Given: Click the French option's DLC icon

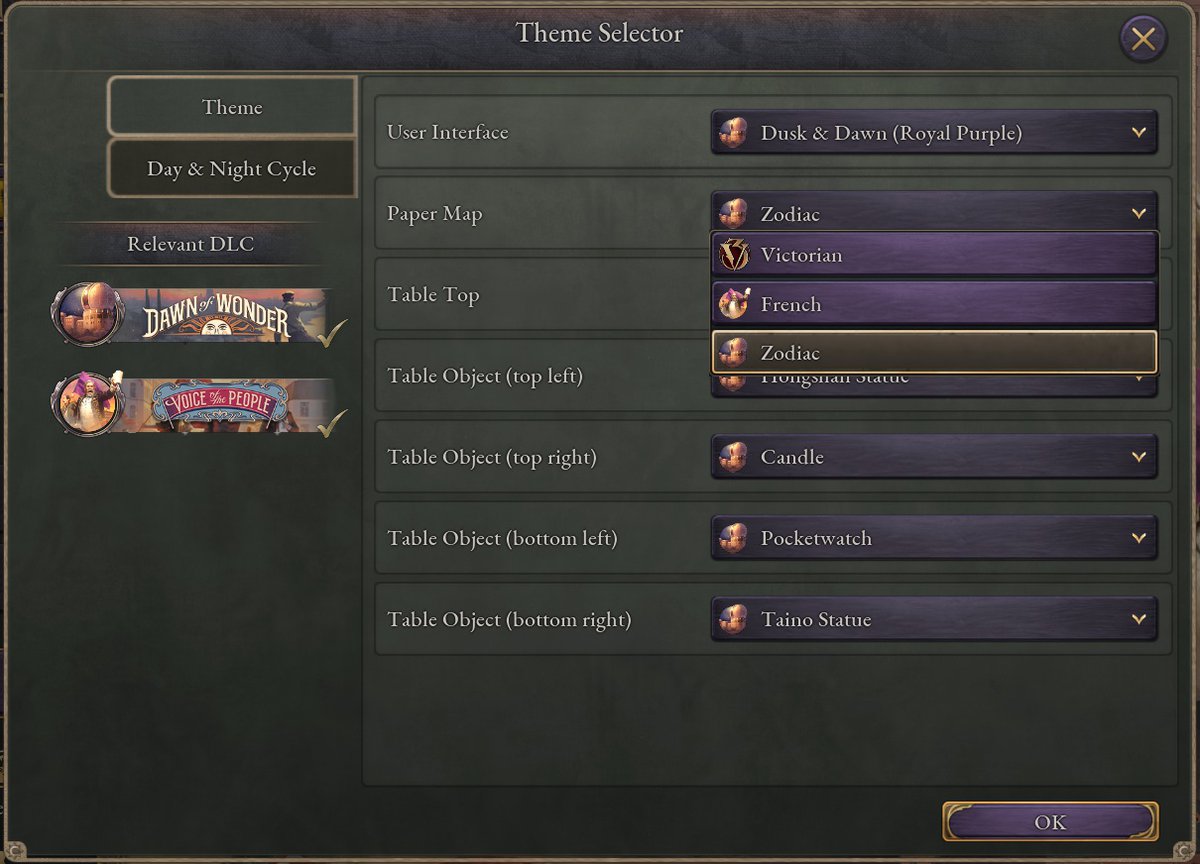Looking at the screenshot, I should (734, 304).
